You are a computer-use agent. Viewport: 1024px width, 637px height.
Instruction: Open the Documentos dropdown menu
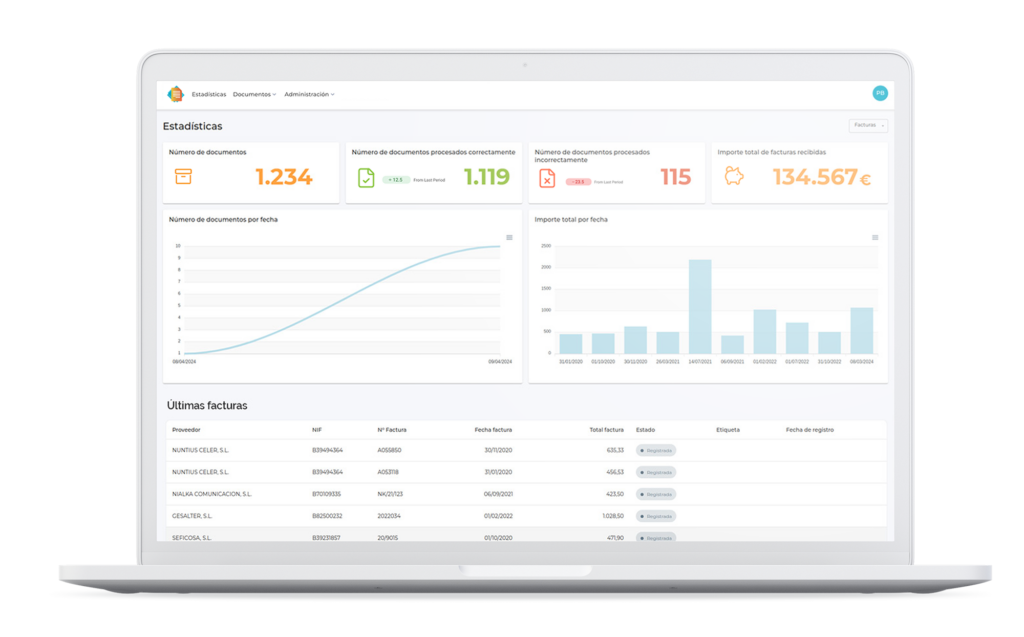point(254,95)
